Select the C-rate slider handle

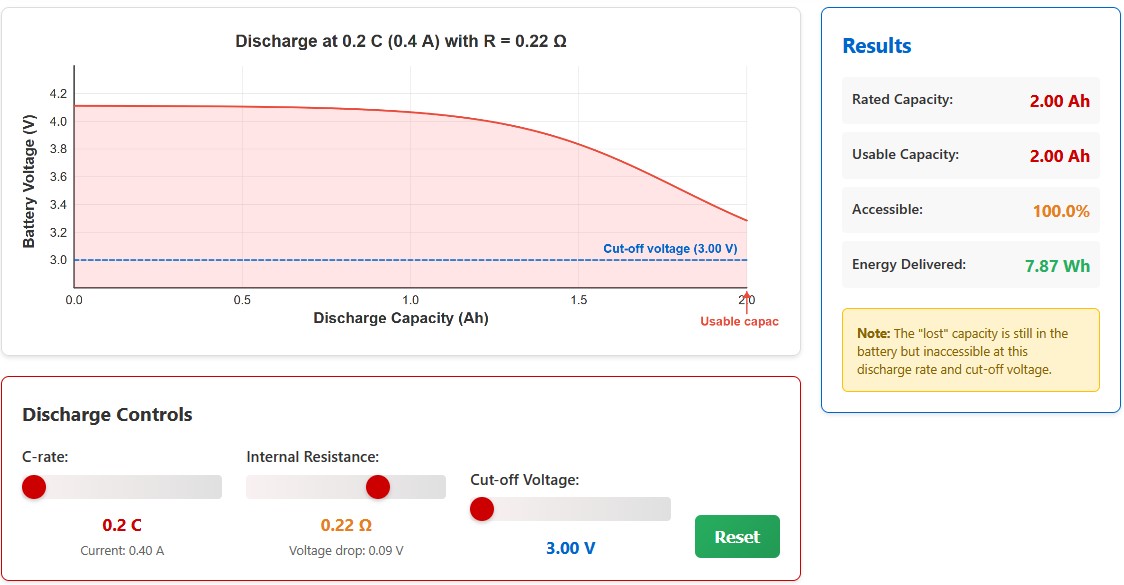pyautogui.click(x=35, y=486)
